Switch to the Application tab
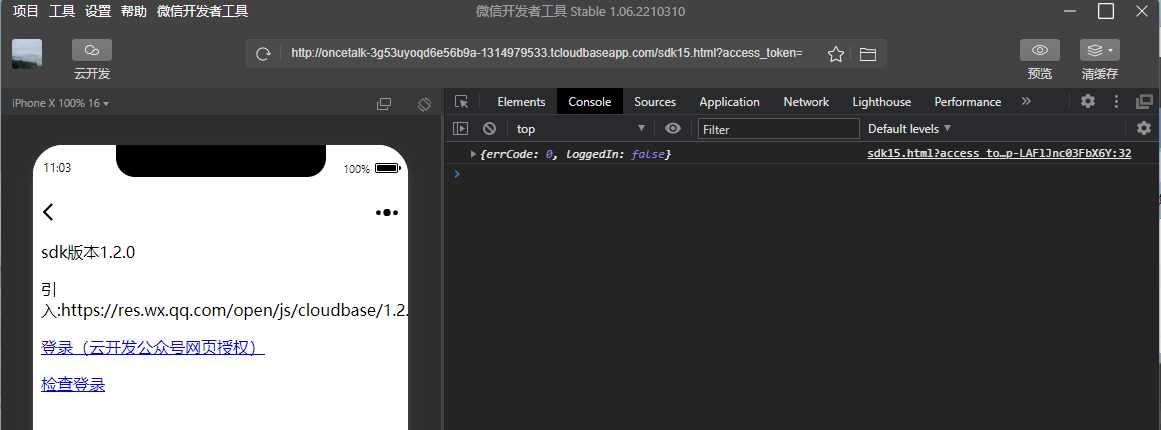 729,101
